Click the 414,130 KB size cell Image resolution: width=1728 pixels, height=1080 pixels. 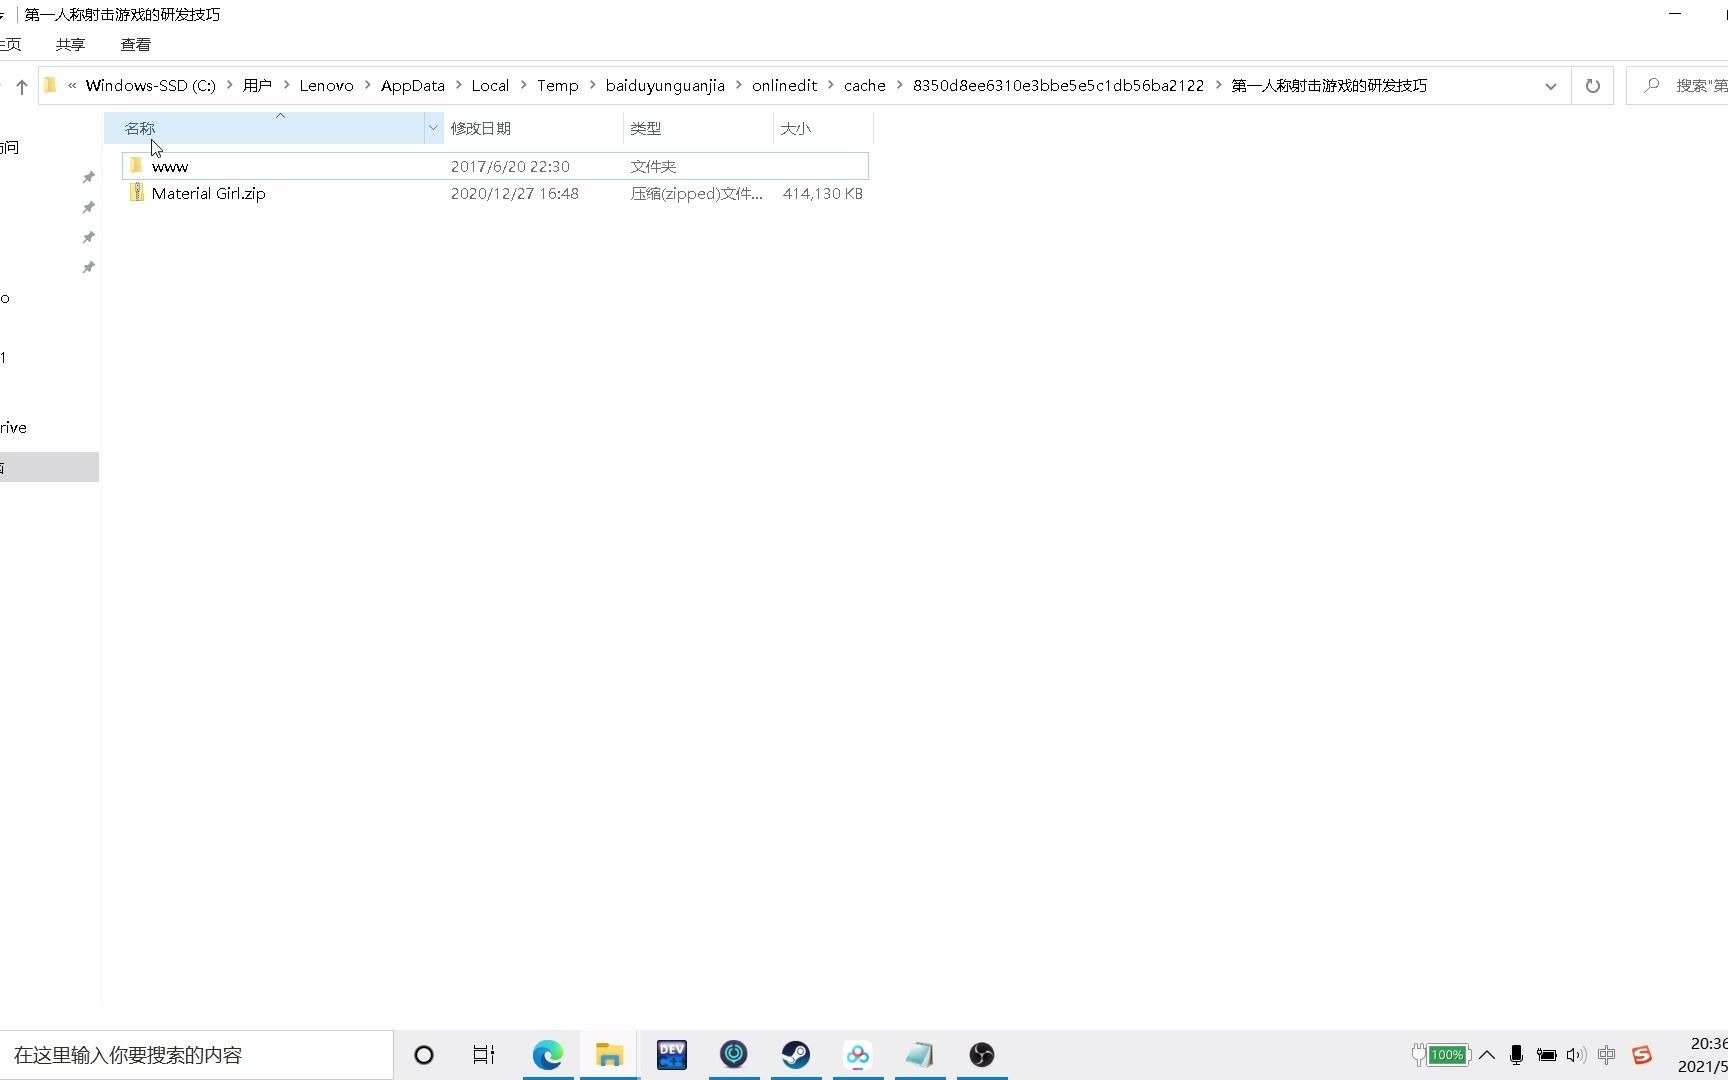click(822, 194)
